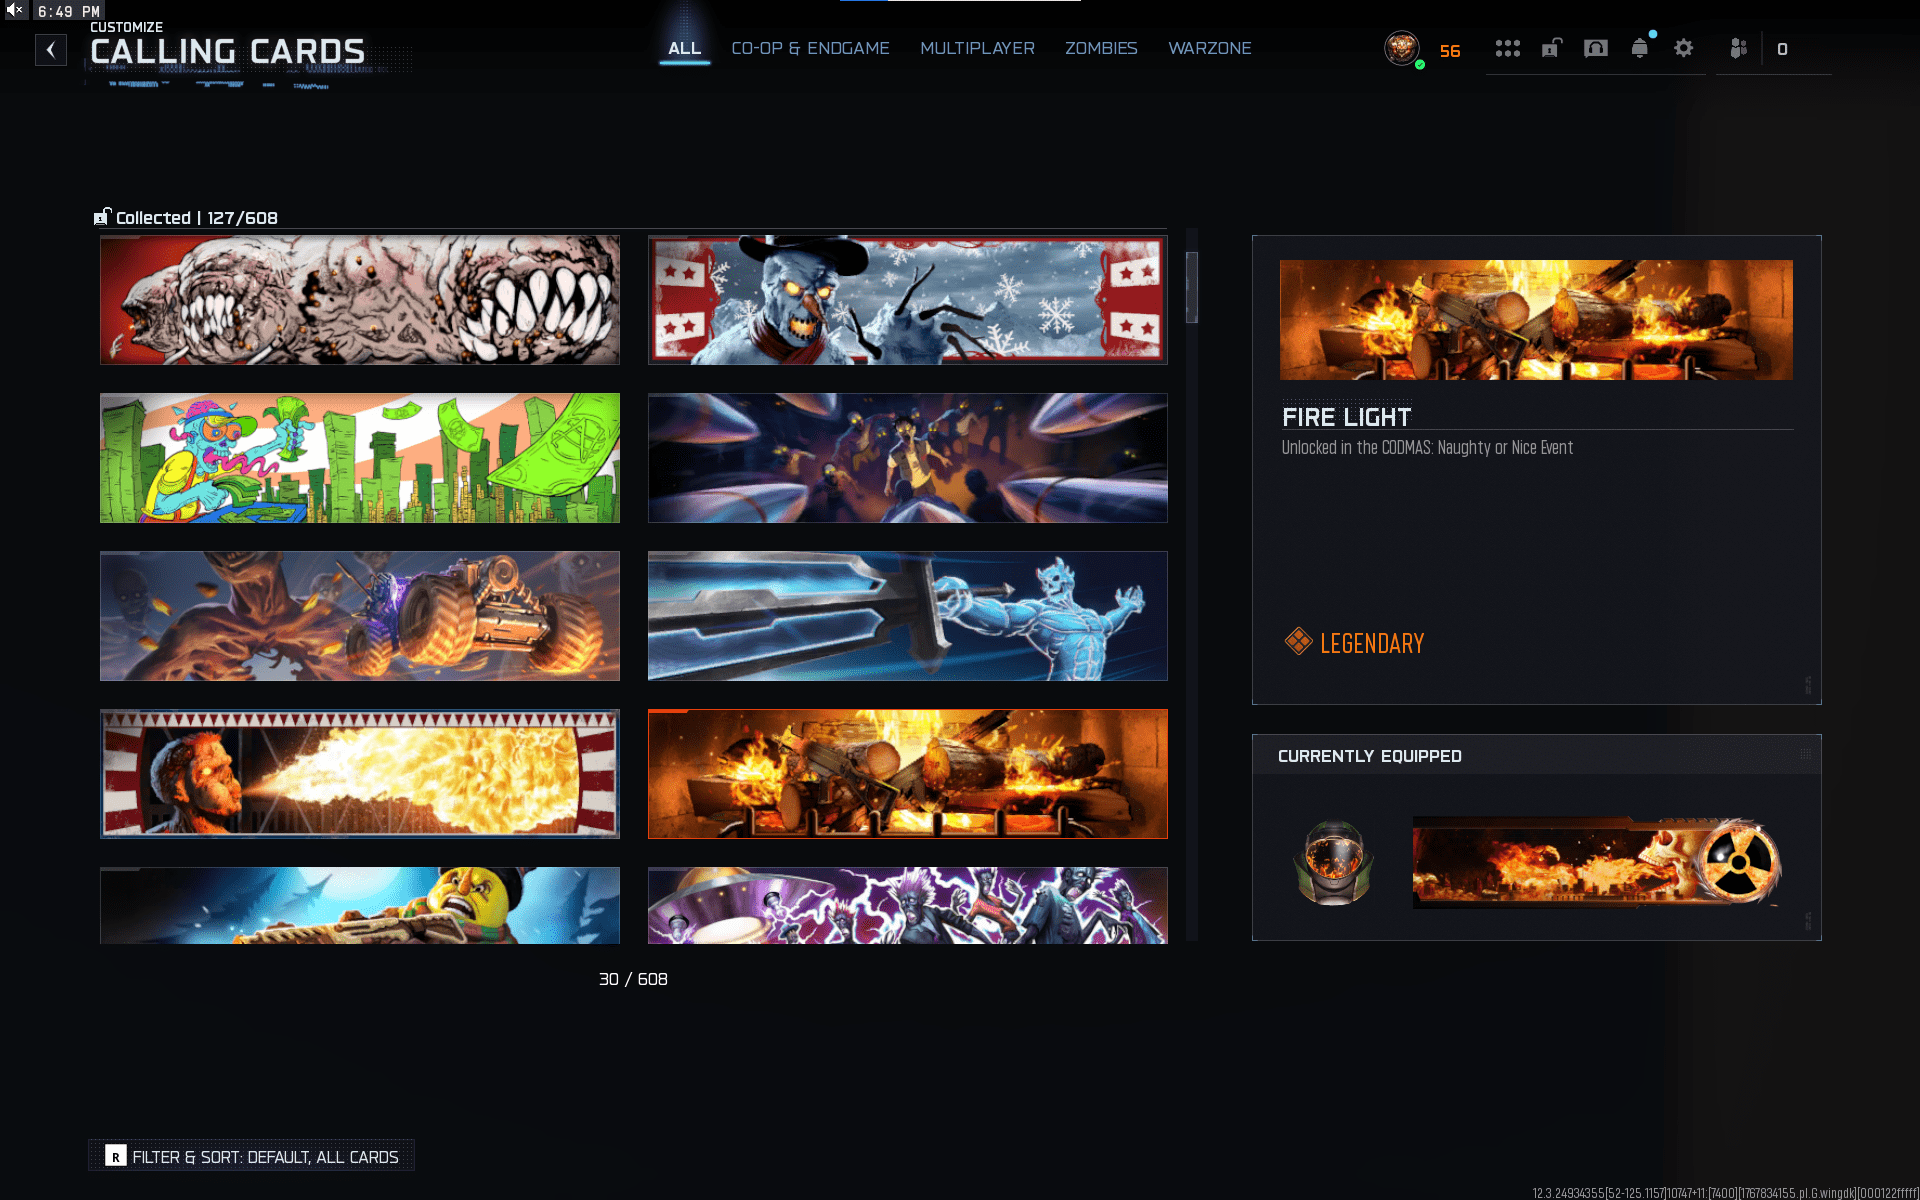Select the snowman zombie calling card
This screenshot has width=1920, height=1200.
[907, 300]
